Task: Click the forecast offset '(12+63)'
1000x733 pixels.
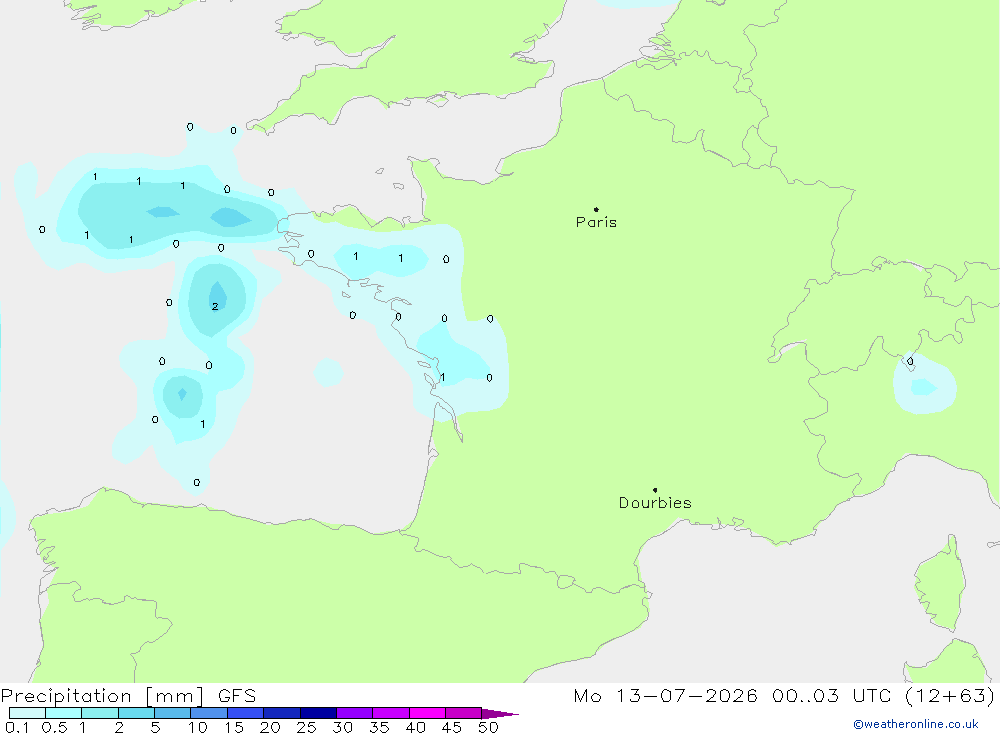Action: 950,696
